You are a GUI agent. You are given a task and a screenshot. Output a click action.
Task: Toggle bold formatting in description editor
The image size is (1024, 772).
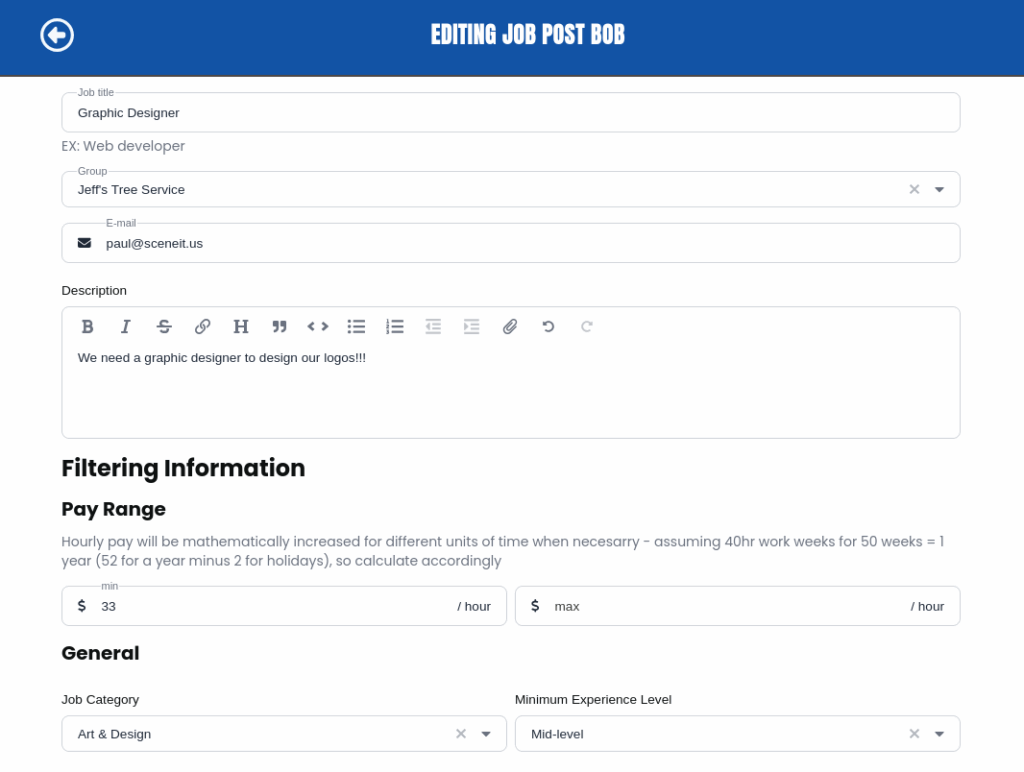[87, 326]
